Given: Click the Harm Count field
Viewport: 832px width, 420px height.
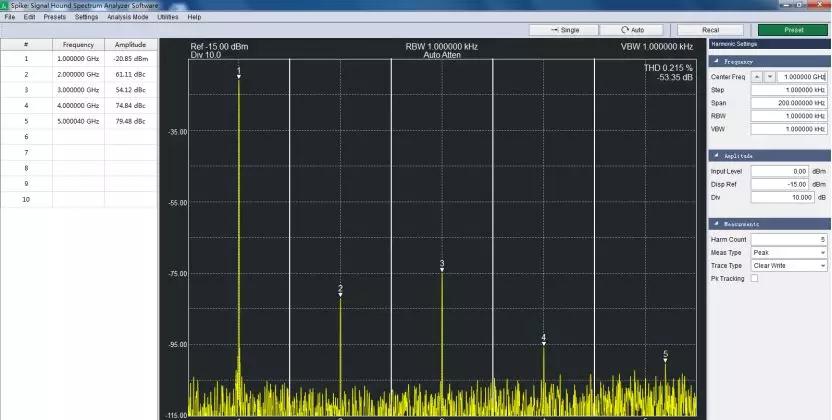Looking at the screenshot, I should click(789, 240).
